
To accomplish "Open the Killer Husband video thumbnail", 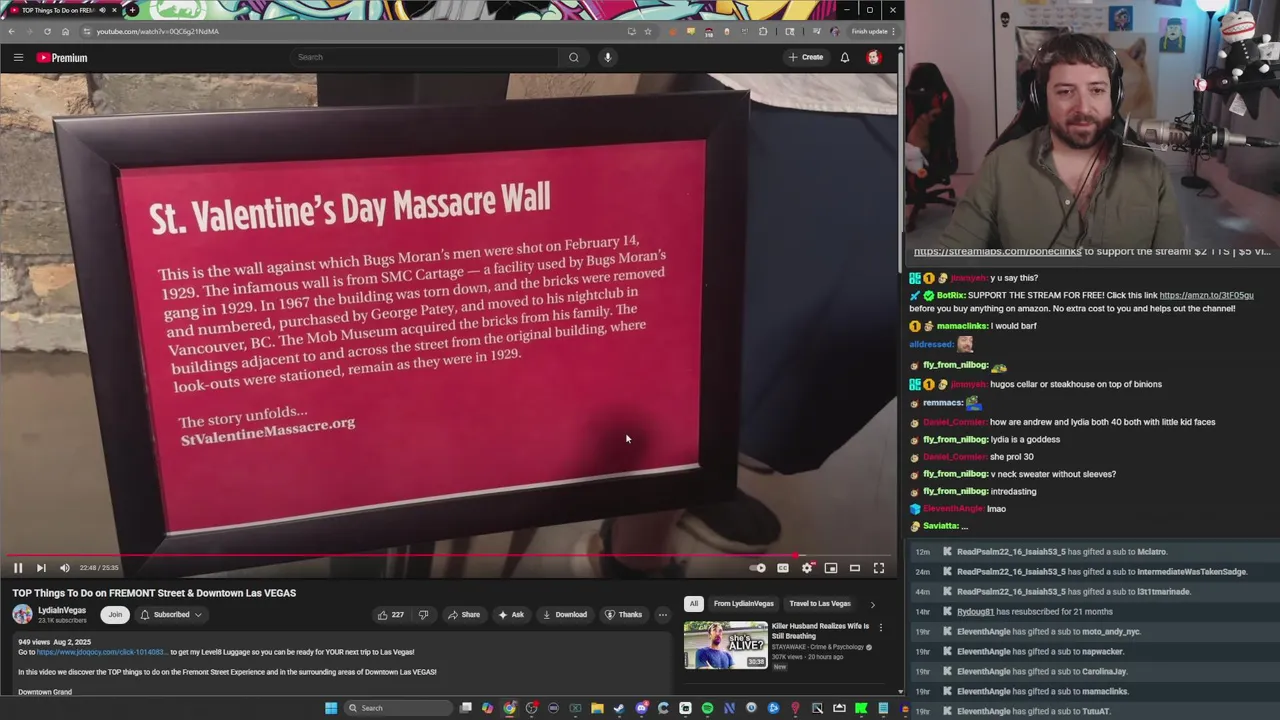I will pyautogui.click(x=726, y=645).
